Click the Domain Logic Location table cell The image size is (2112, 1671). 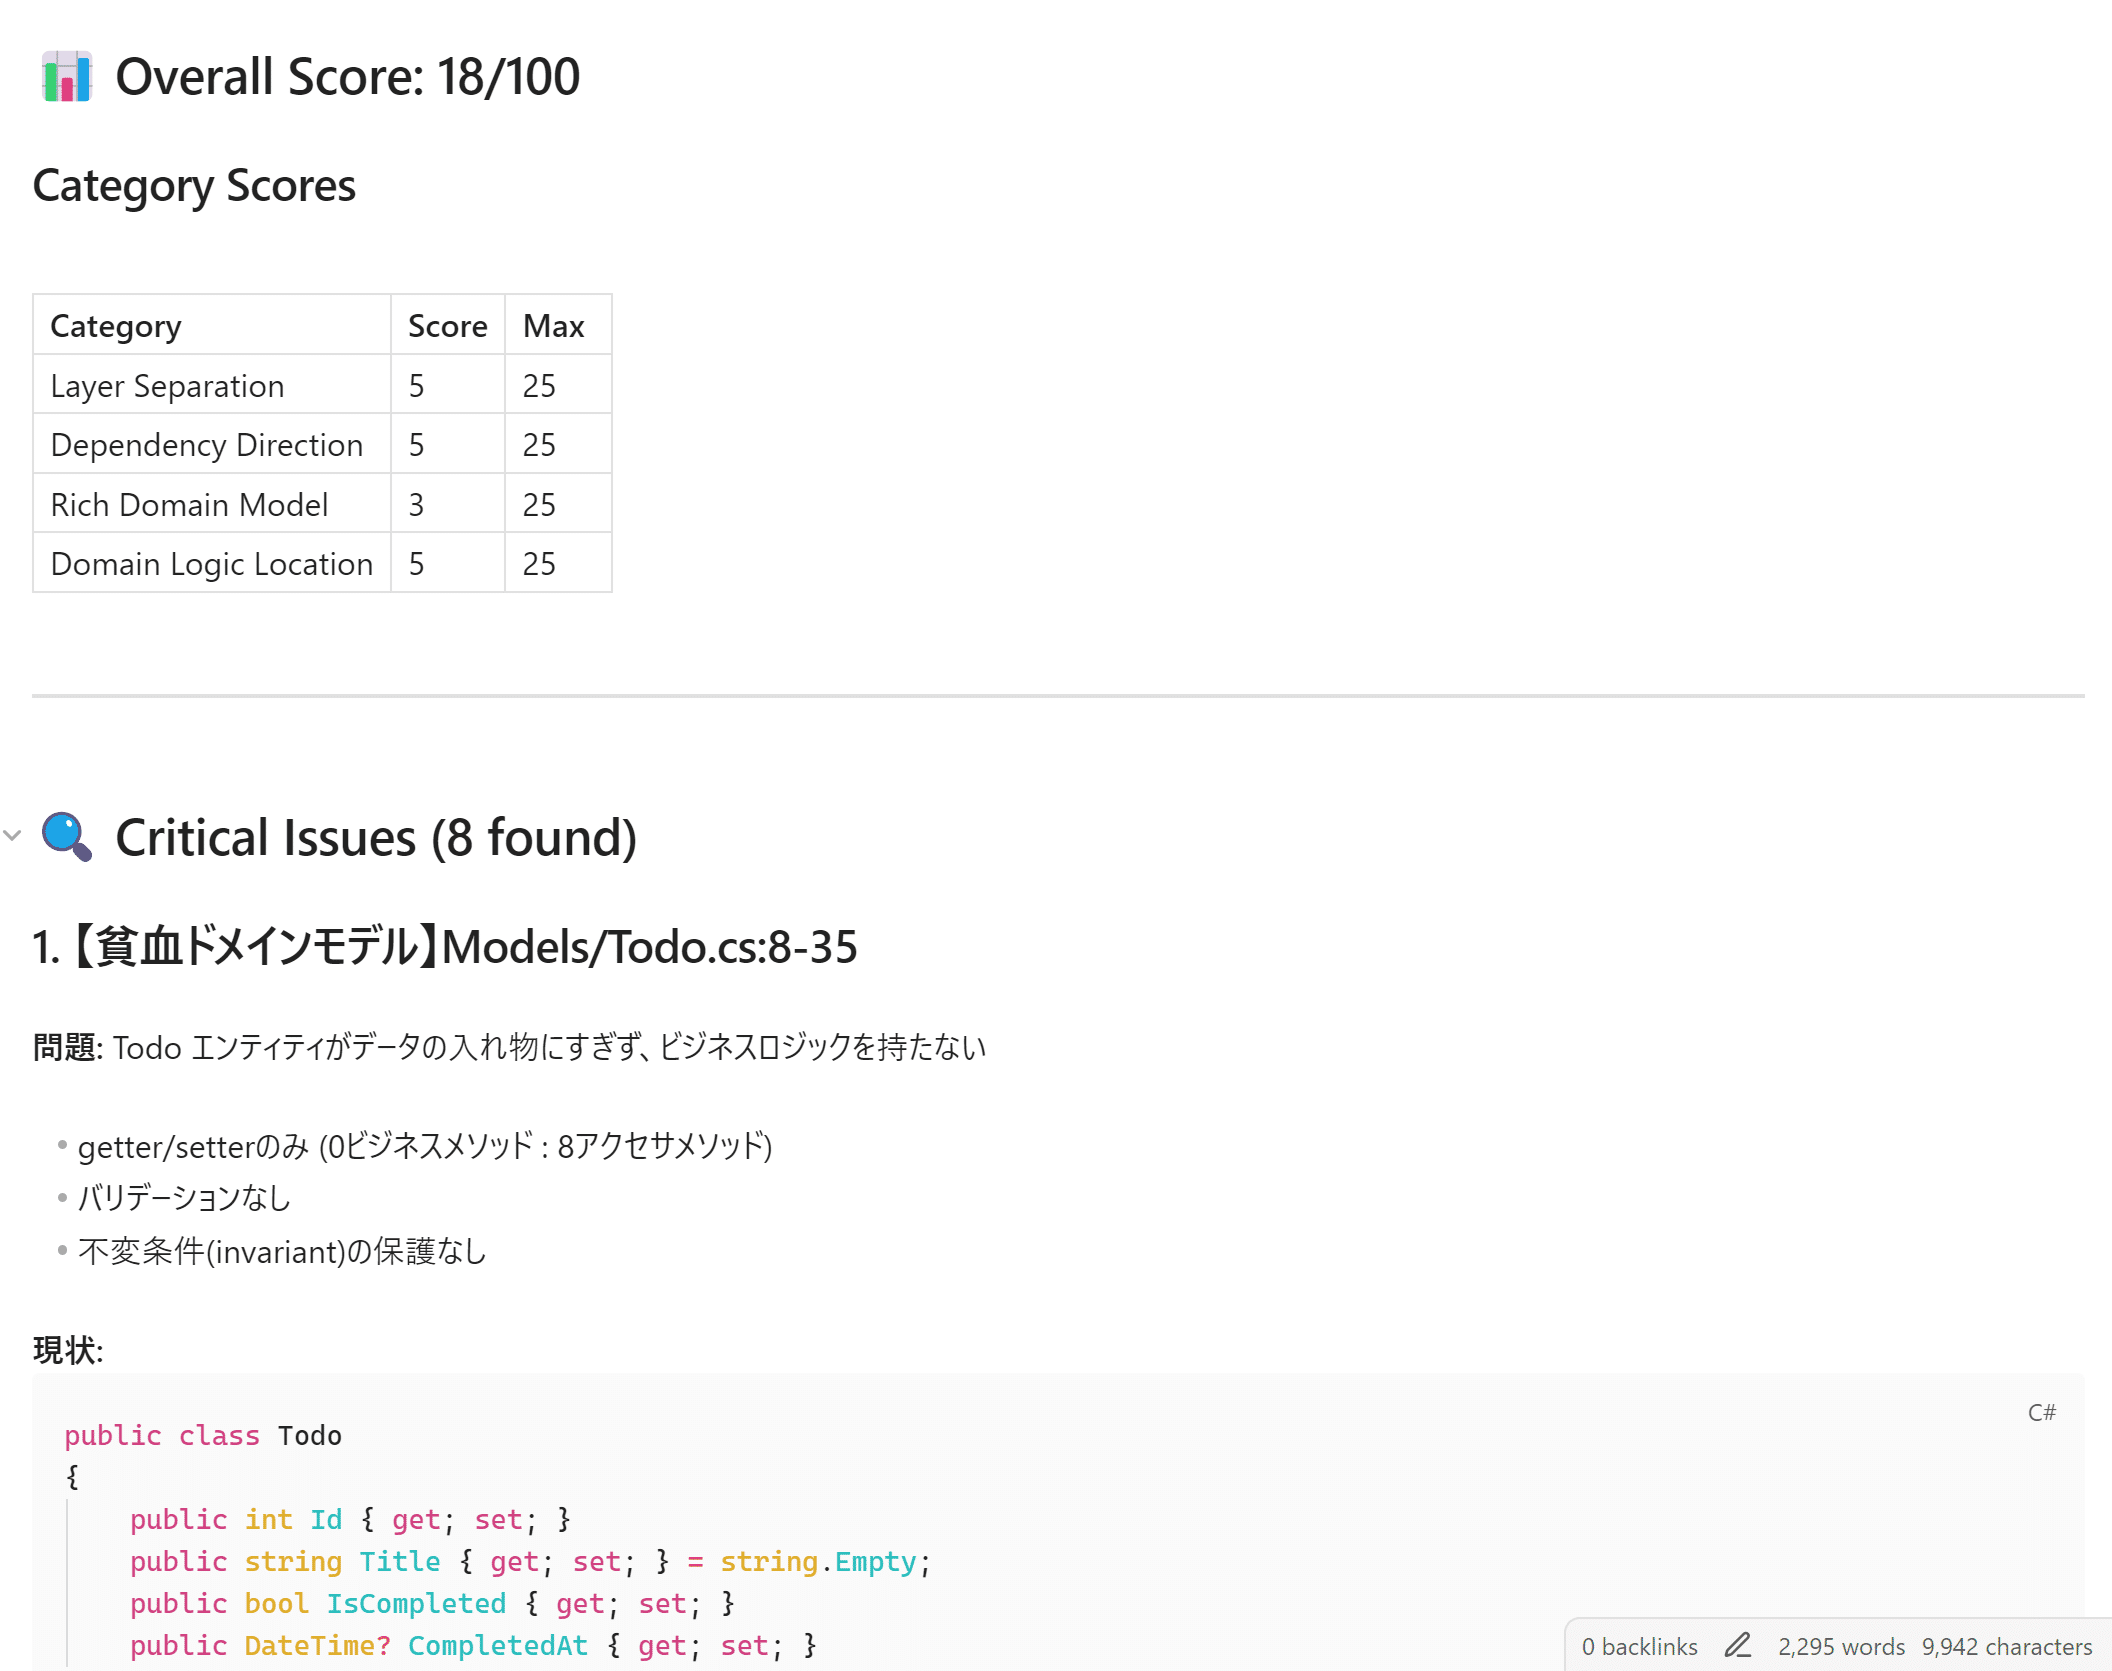pyautogui.click(x=211, y=564)
